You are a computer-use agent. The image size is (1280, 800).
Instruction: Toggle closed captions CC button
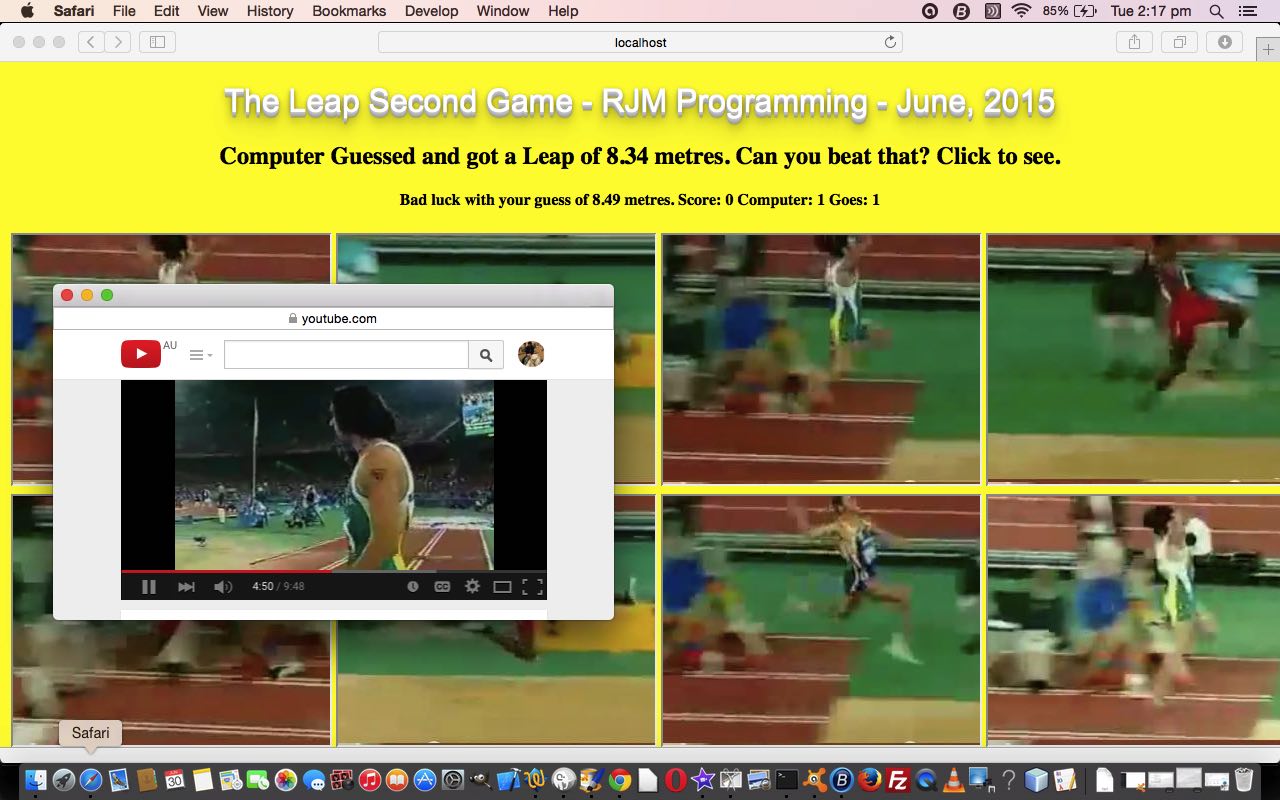point(442,586)
